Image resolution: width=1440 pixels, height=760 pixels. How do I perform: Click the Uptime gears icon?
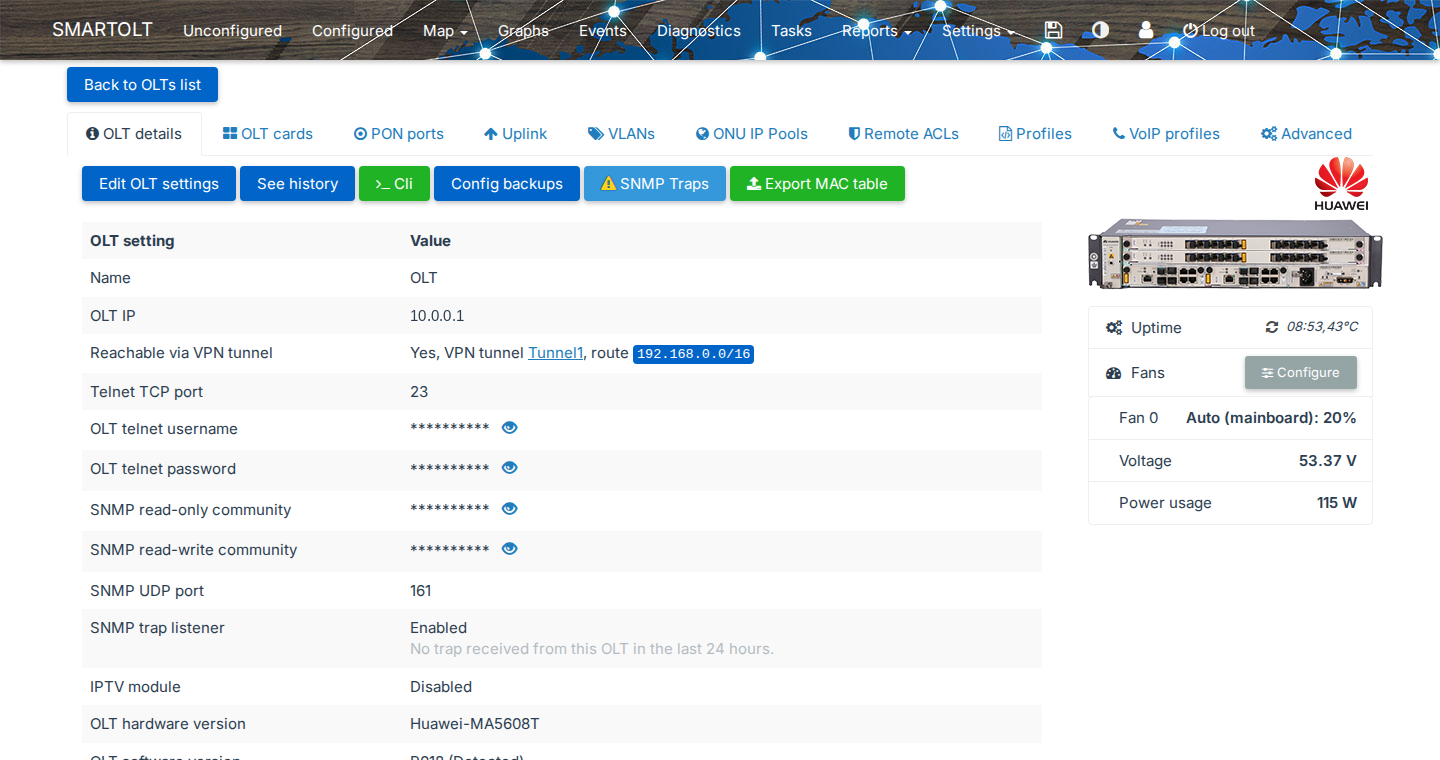[x=1114, y=328]
